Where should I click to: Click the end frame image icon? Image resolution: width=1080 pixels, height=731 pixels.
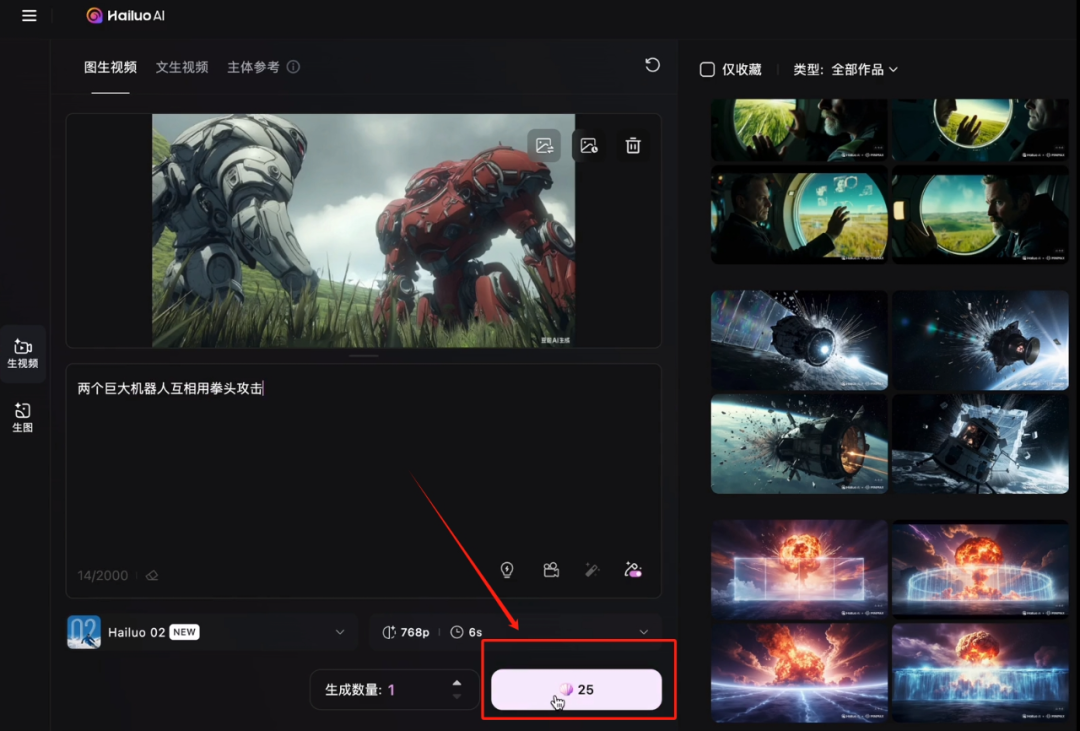pos(588,145)
